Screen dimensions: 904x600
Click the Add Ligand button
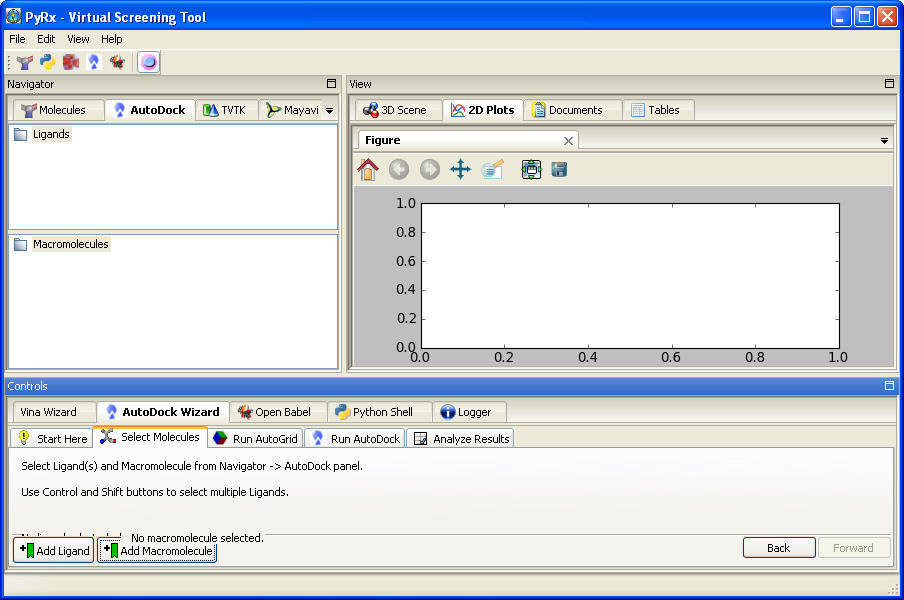pyautogui.click(x=54, y=550)
